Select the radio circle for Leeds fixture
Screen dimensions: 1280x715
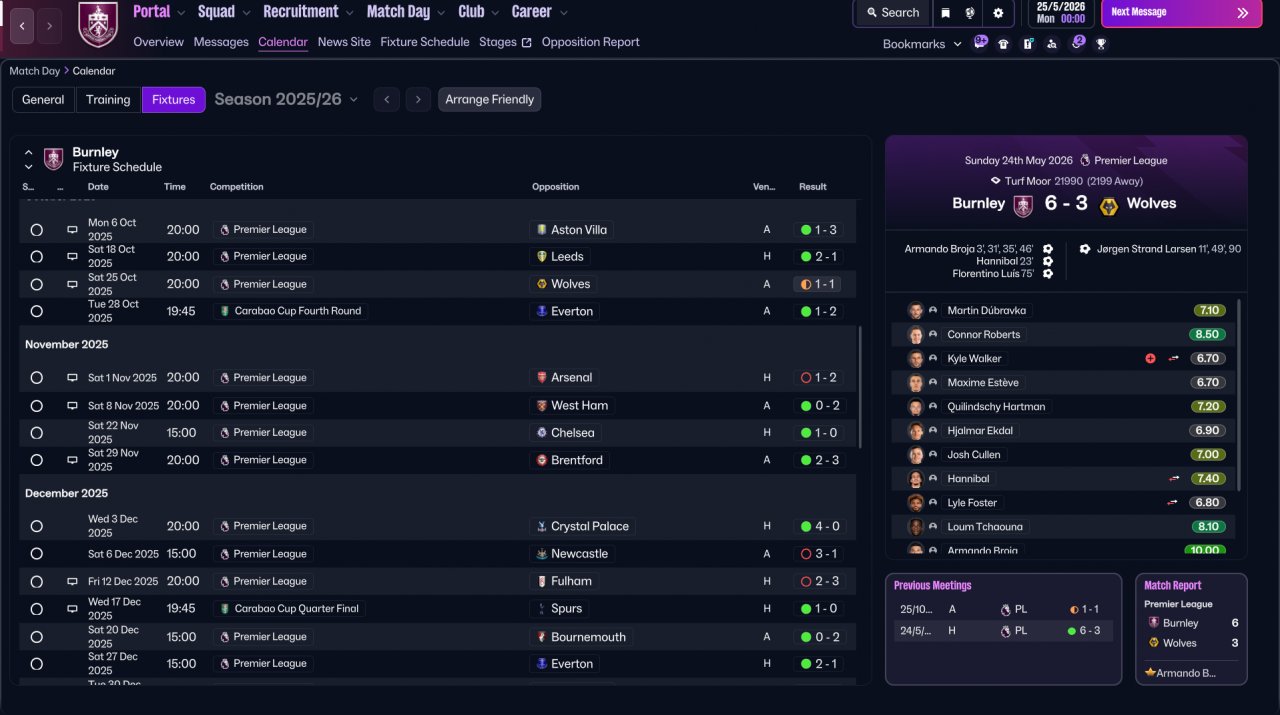pyautogui.click(x=36, y=257)
